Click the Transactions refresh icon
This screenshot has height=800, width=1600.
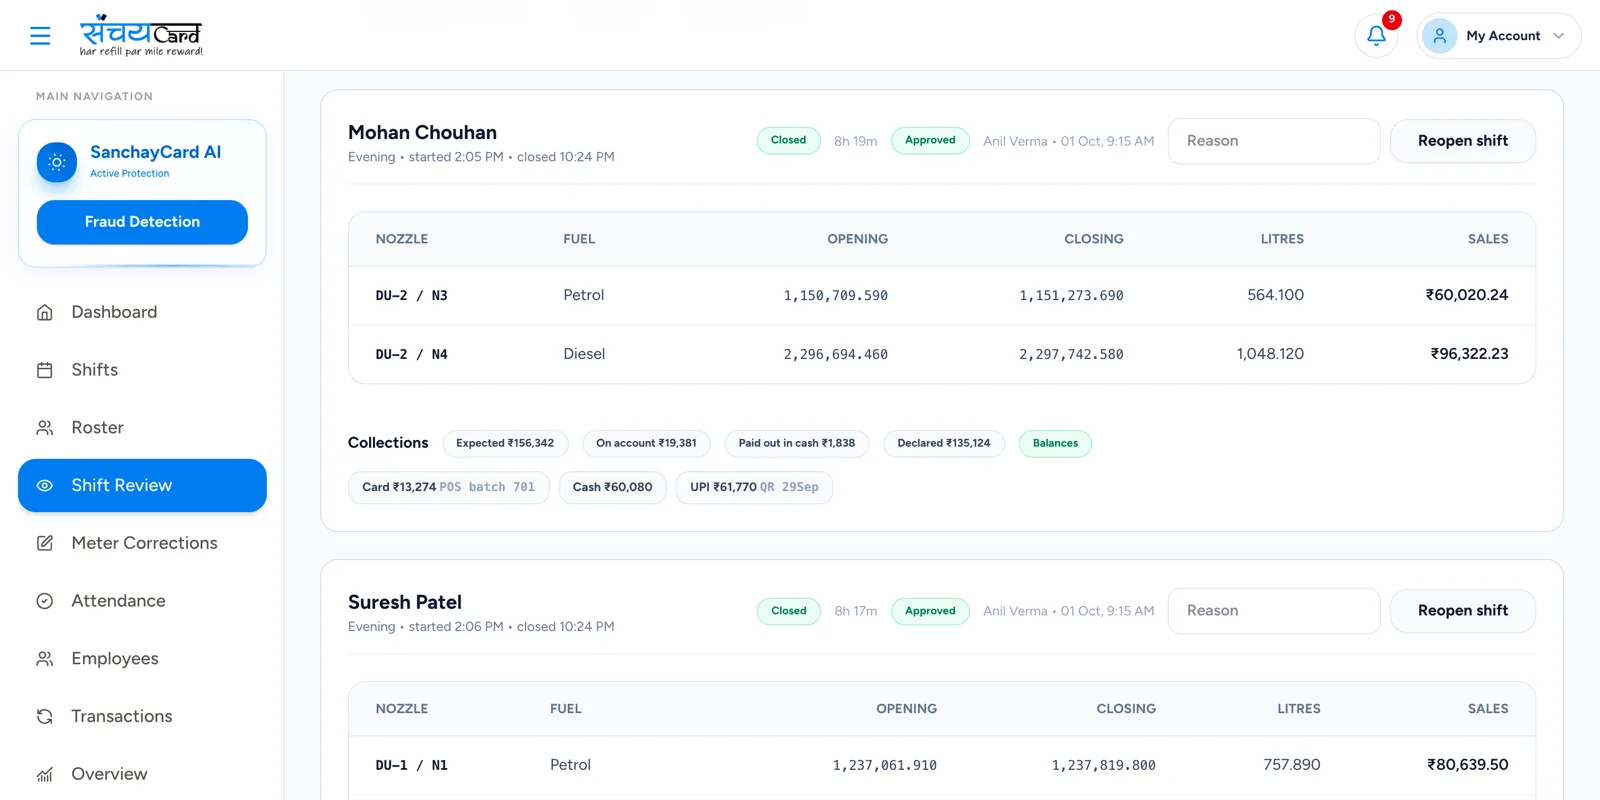tap(45, 716)
